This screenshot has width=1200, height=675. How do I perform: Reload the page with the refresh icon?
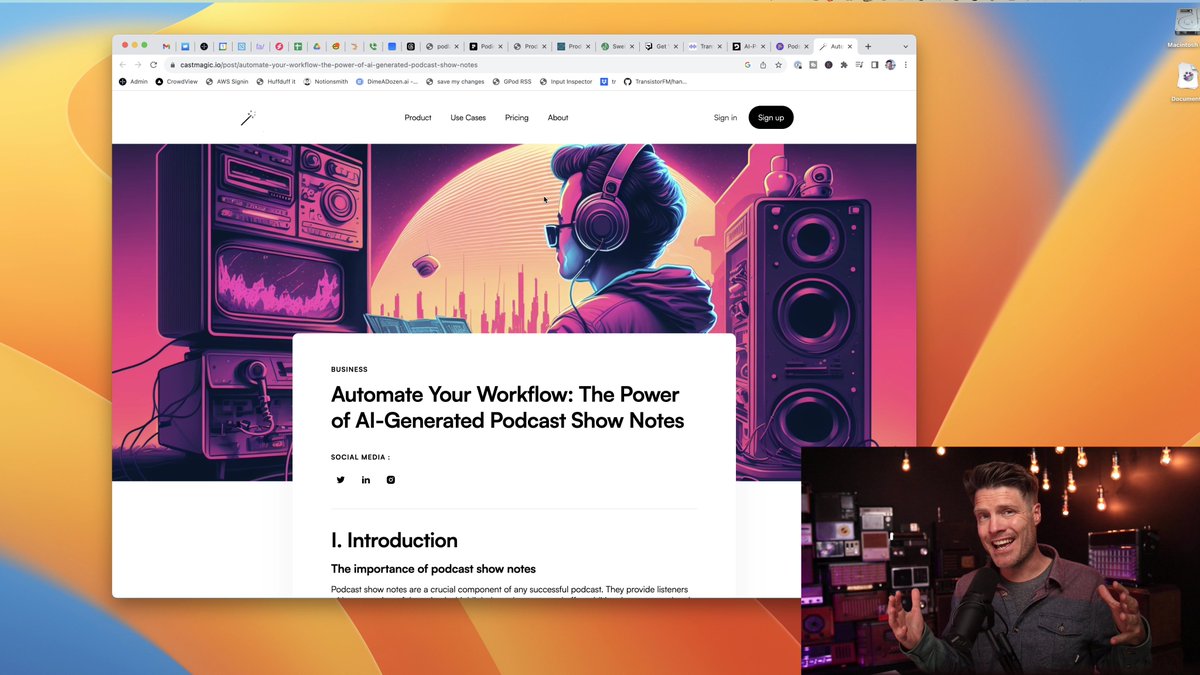(x=153, y=65)
